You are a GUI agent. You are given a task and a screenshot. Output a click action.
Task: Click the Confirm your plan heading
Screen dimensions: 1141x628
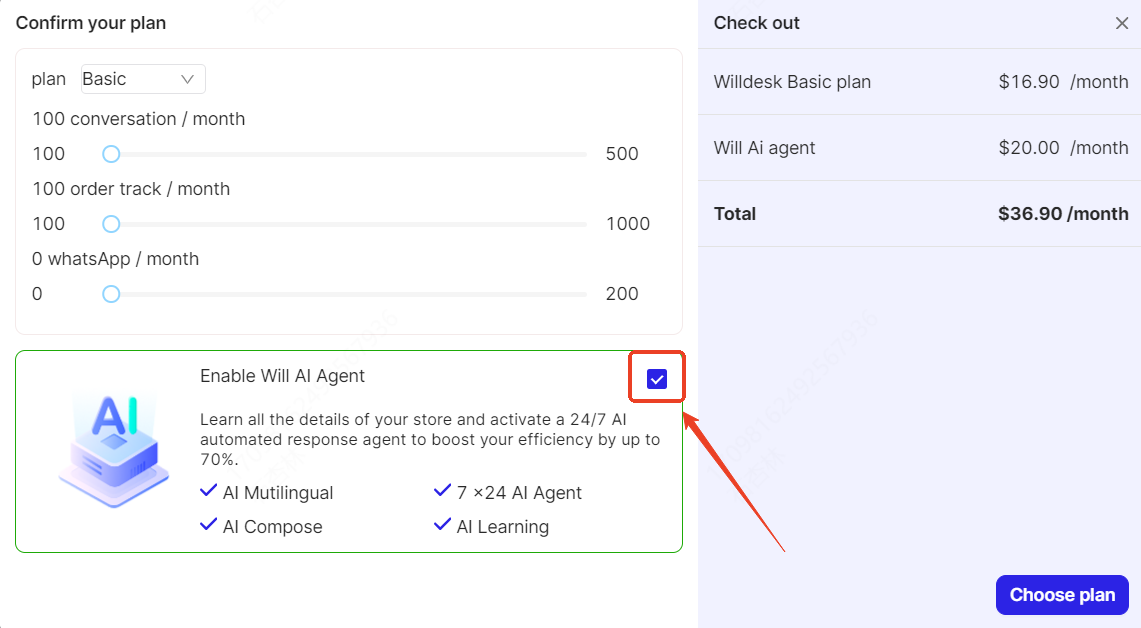pos(91,23)
